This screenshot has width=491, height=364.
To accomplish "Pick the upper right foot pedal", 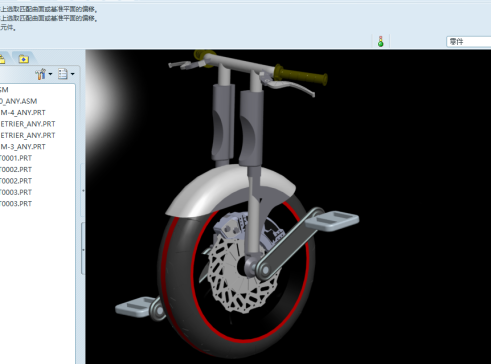I will pyautogui.click(x=332, y=220).
